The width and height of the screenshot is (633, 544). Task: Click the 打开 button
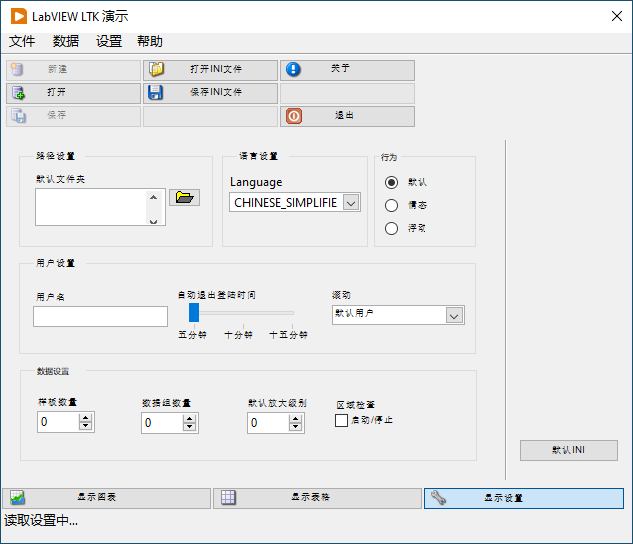tap(73, 93)
